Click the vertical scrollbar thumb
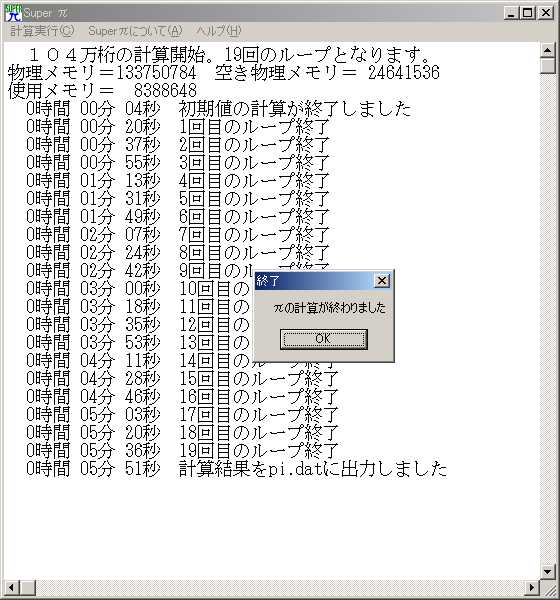The width and height of the screenshot is (560, 600). pyautogui.click(x=547, y=65)
